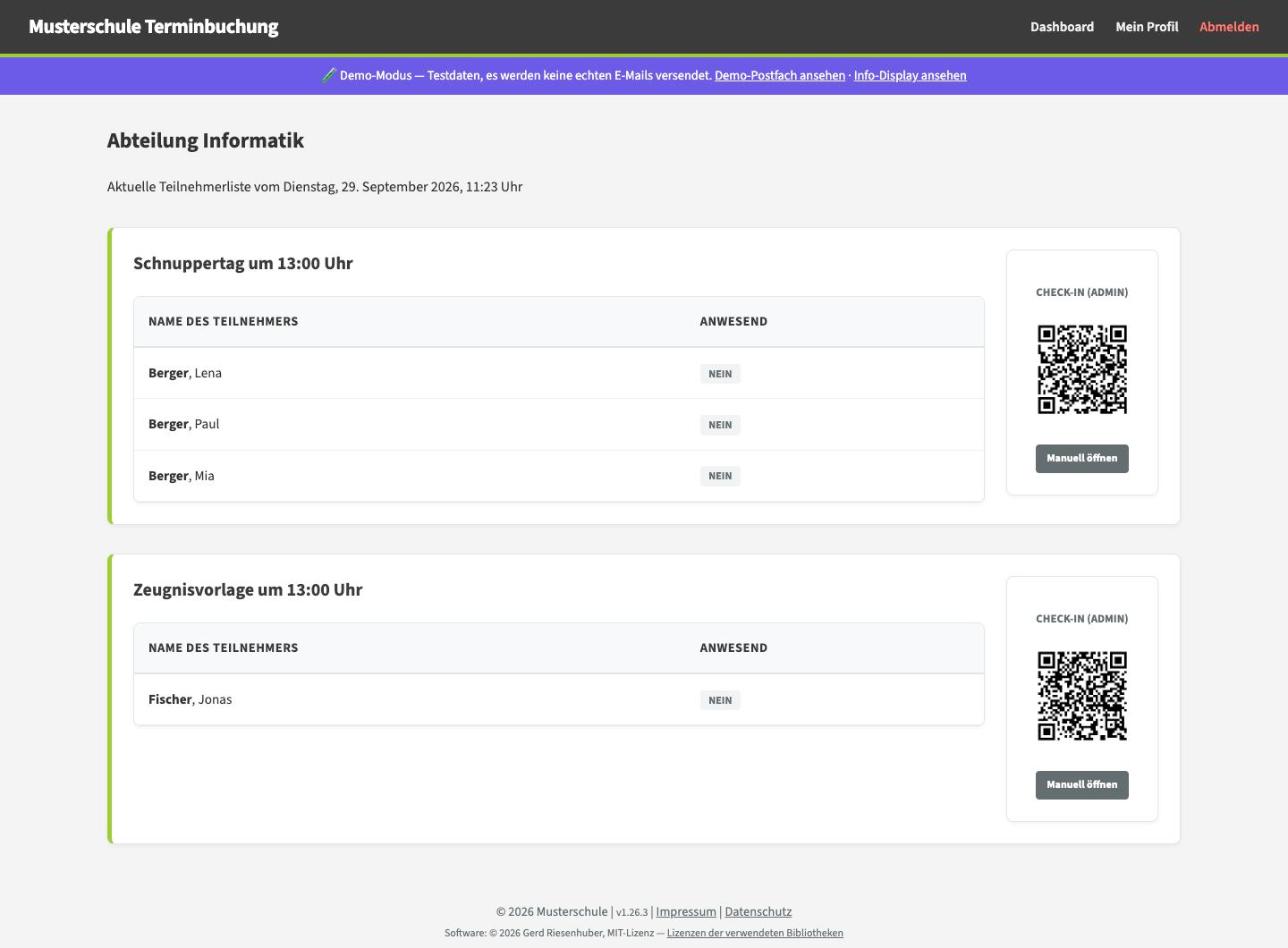Click participant name Berger, Paul
1288x948 pixels.
(x=184, y=424)
